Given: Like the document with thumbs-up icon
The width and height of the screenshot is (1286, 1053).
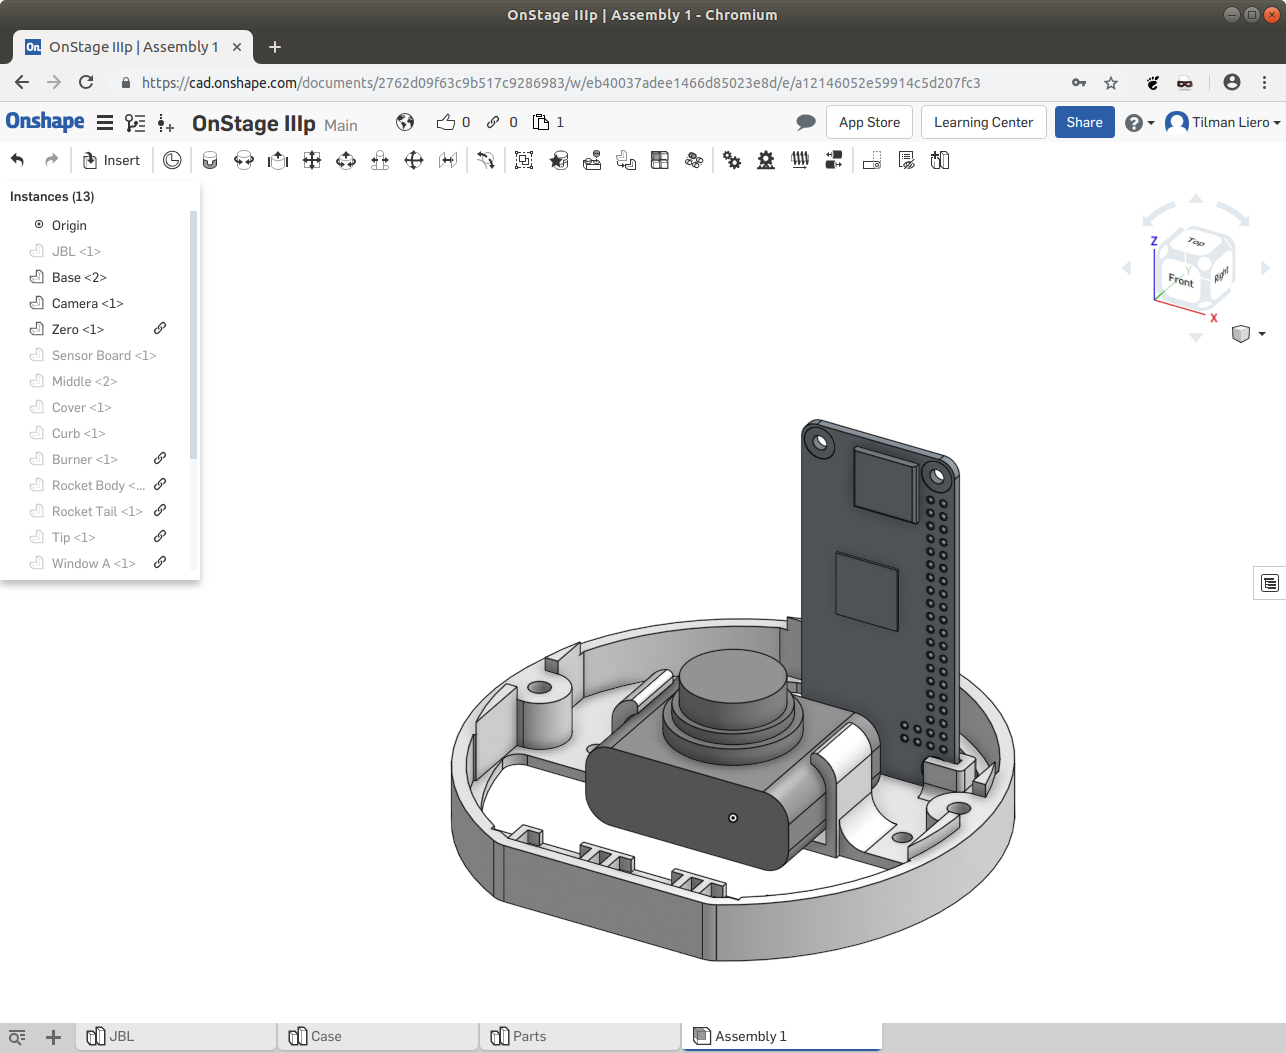Looking at the screenshot, I should point(446,122).
